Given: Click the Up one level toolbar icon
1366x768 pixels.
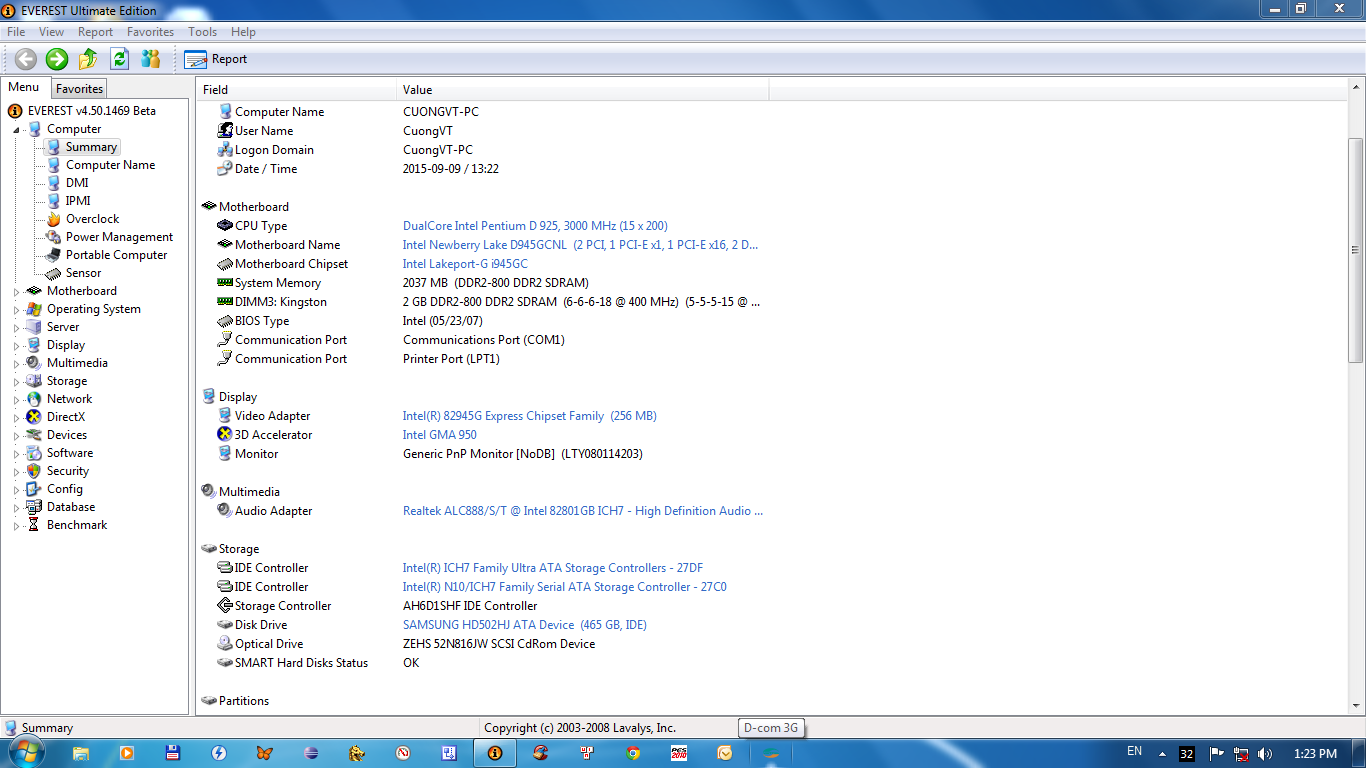Looking at the screenshot, I should coord(88,59).
